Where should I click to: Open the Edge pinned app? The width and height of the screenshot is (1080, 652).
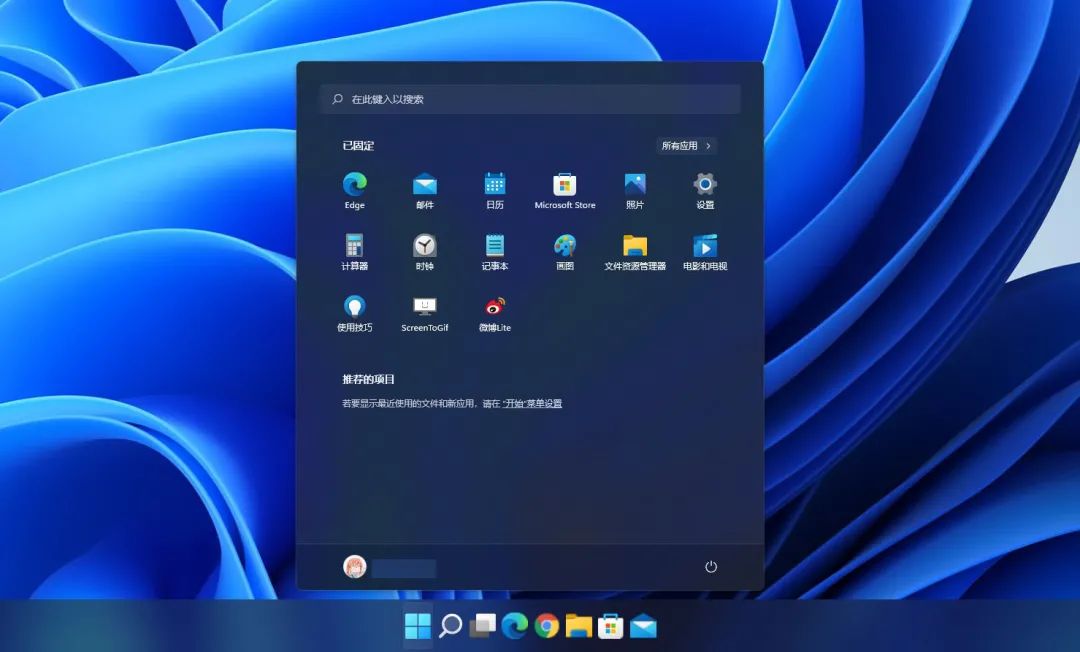[355, 191]
